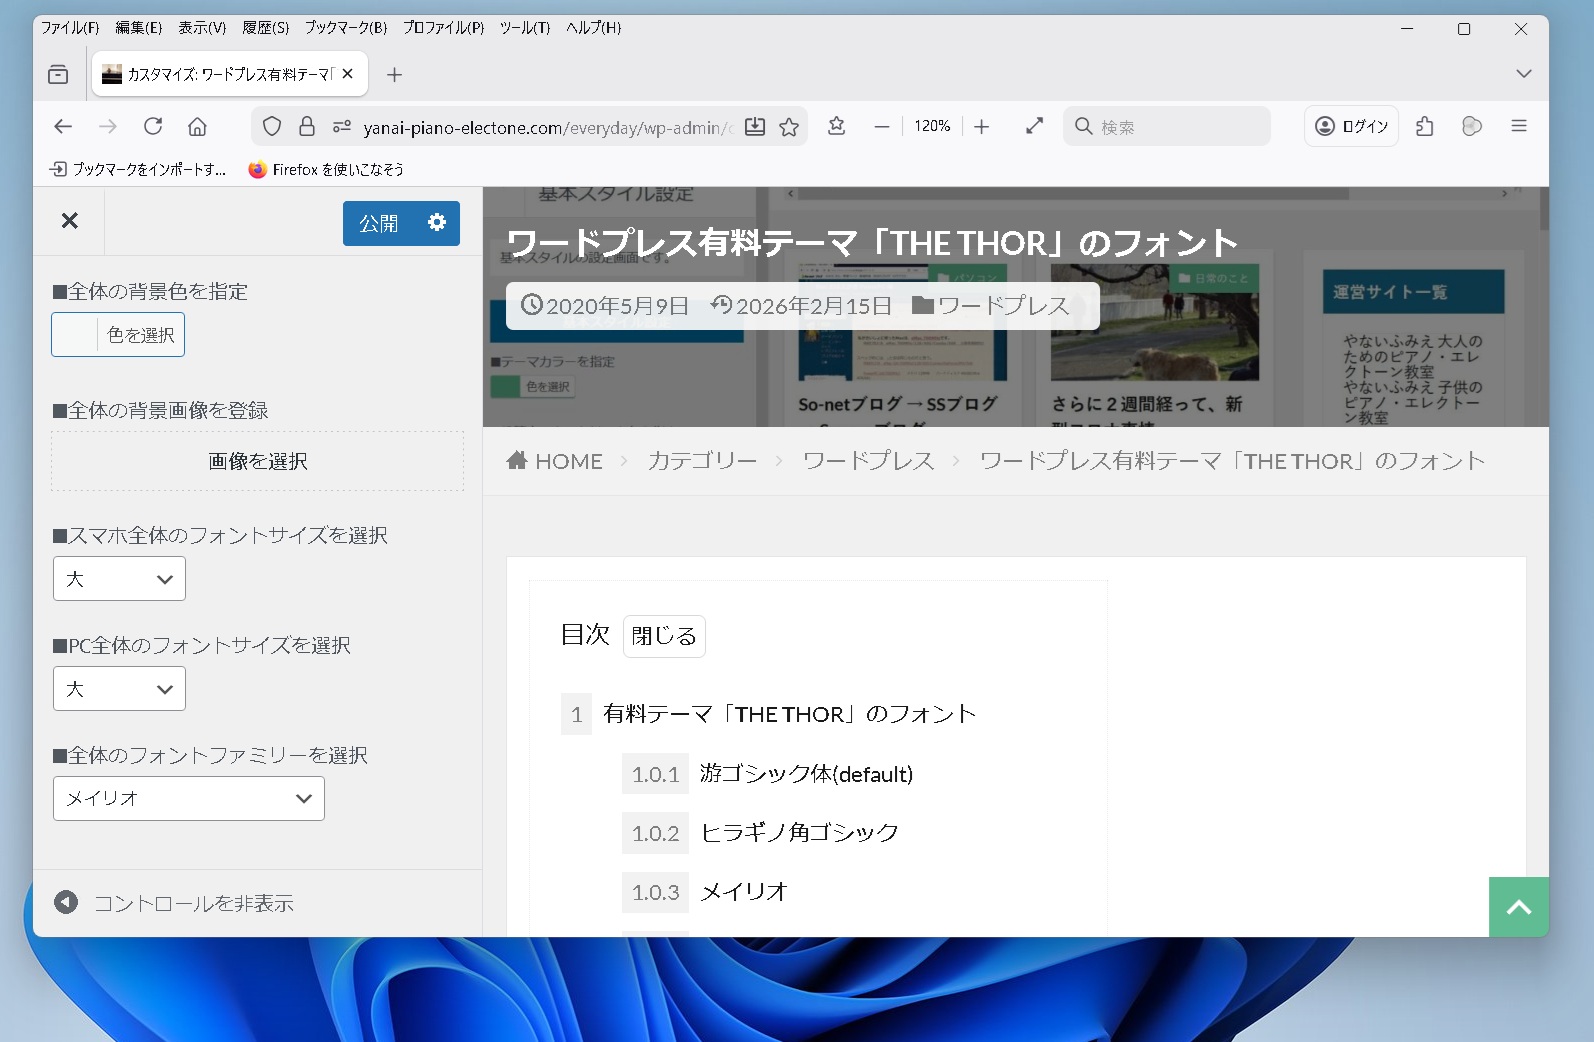1594x1042 pixels.
Task: Open the PC font size dropdown
Action: (119, 689)
